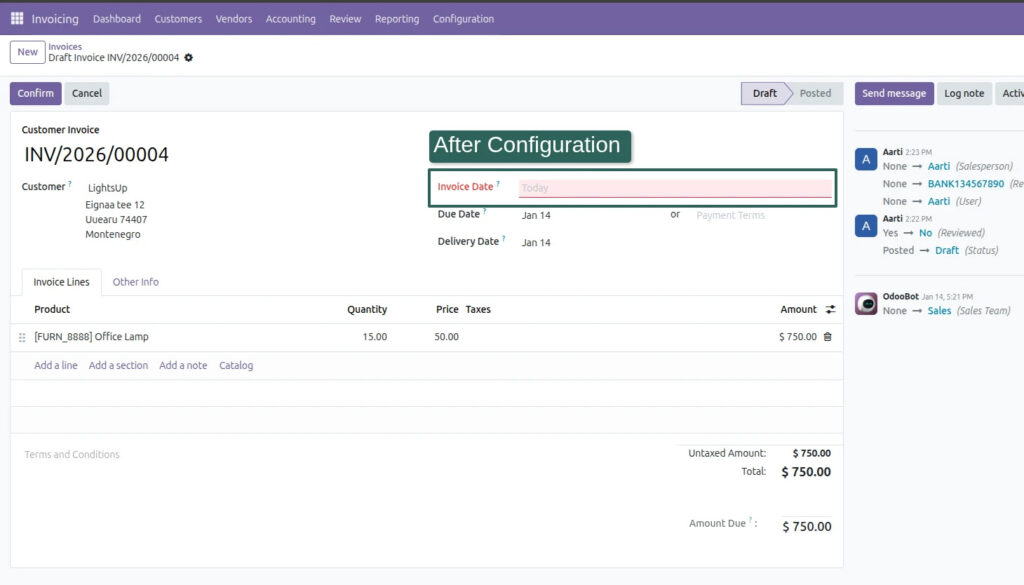The height and width of the screenshot is (585, 1024).
Task: Open the product Catalog link
Action: (236, 366)
